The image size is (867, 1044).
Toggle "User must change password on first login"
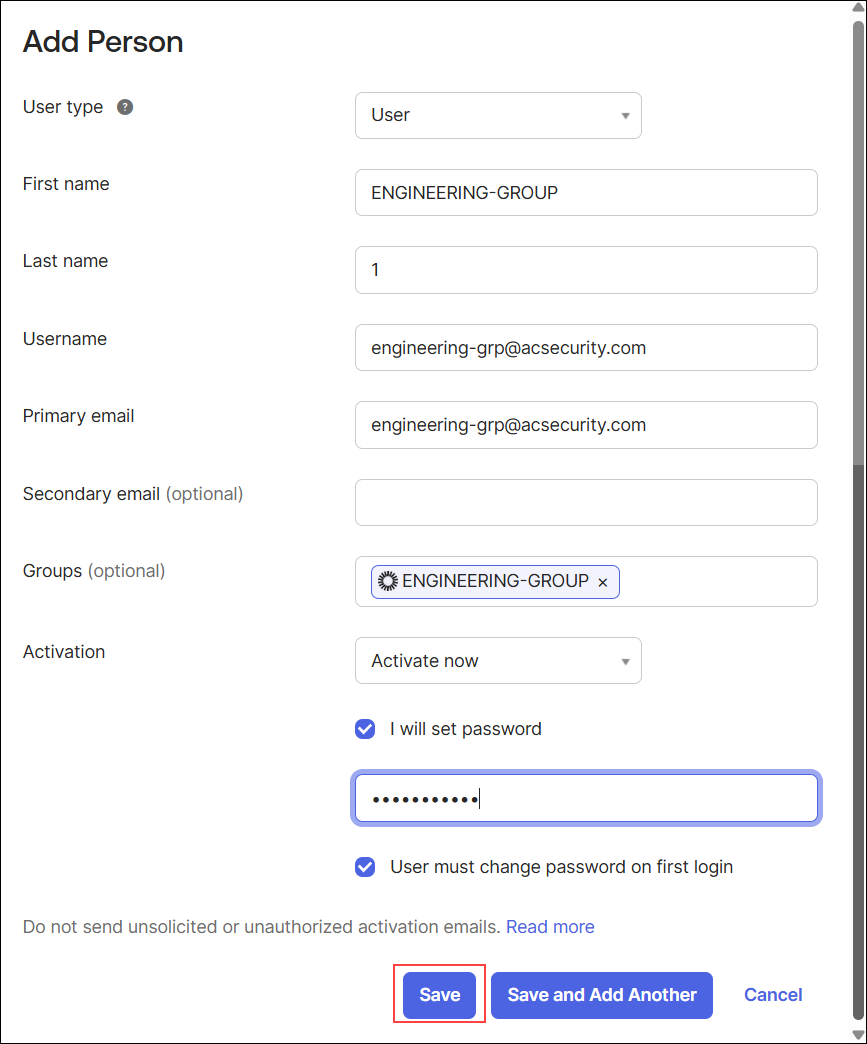click(365, 867)
